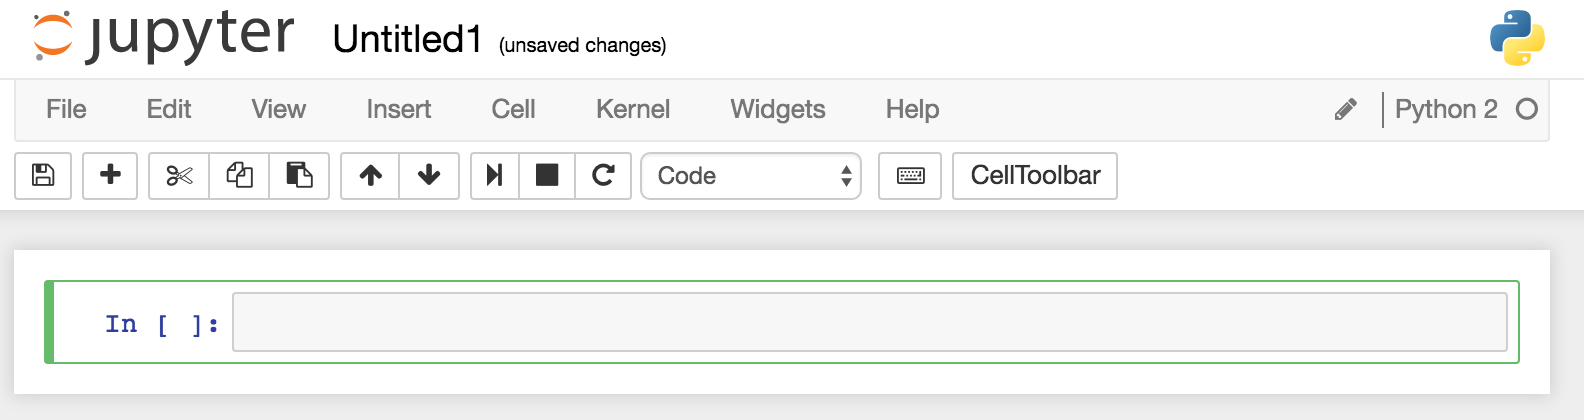
Task: Restart the kernel with the circular arrow
Action: [603, 176]
